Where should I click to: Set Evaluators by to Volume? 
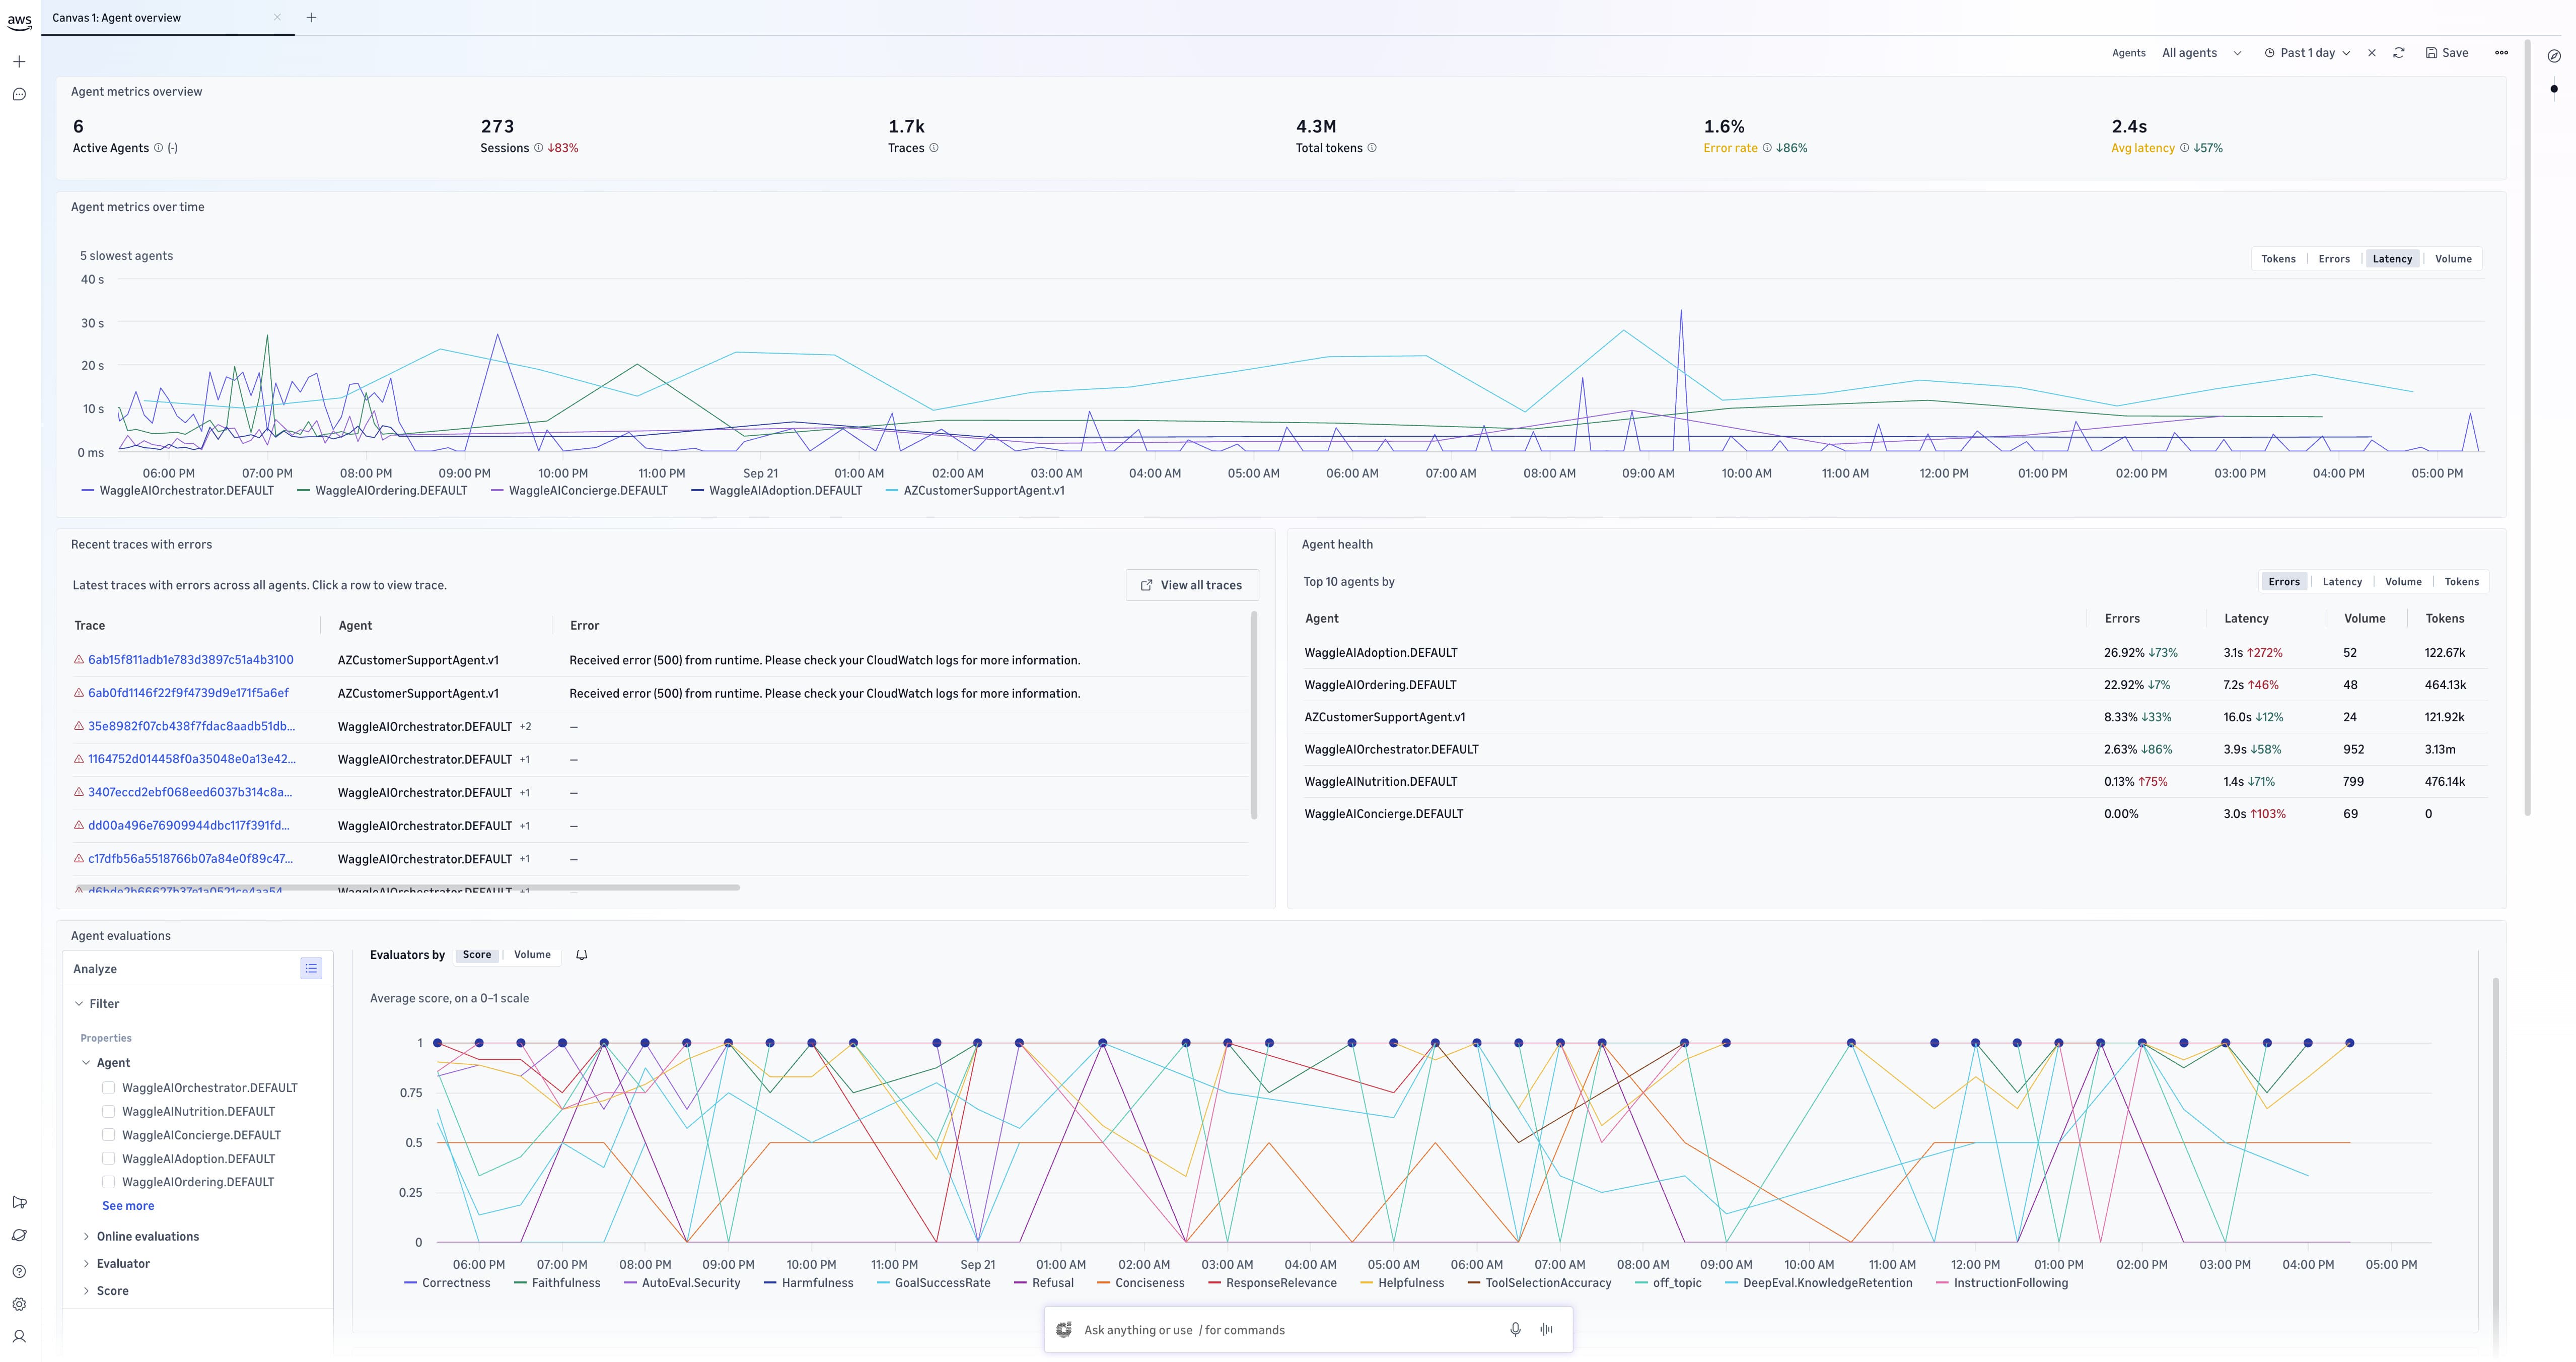(532, 955)
